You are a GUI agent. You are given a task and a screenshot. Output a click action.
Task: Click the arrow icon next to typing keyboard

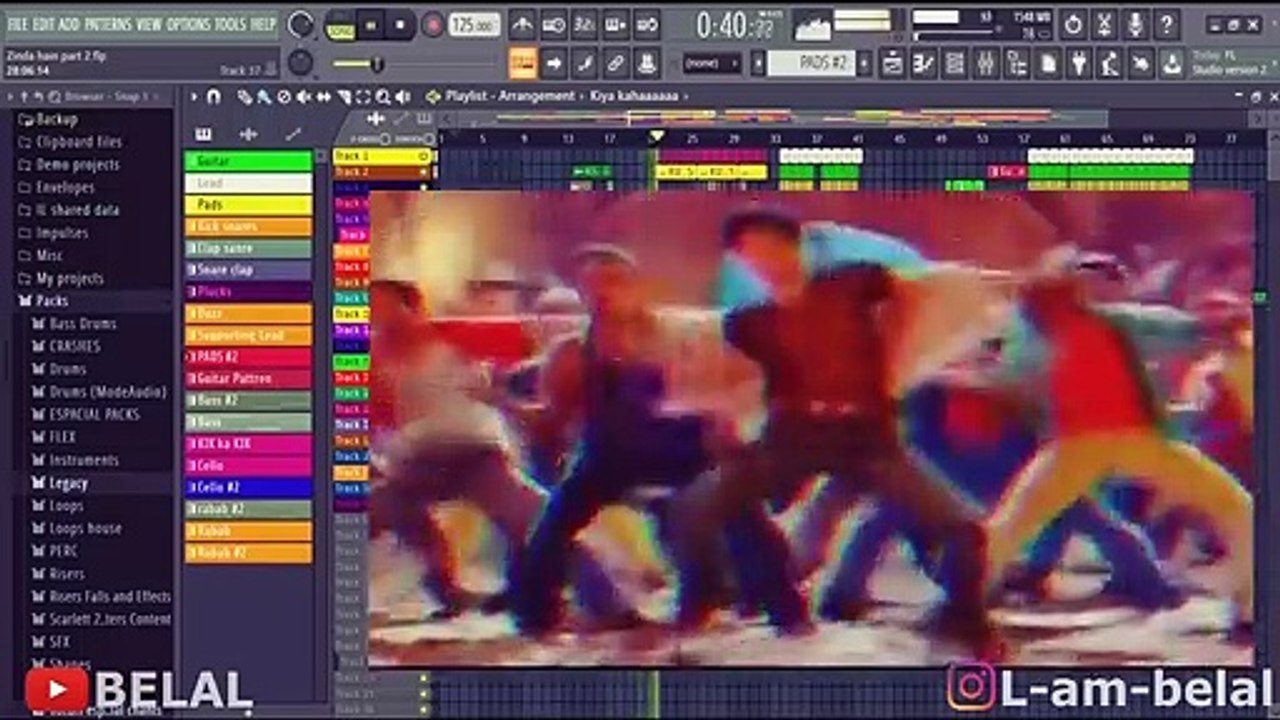click(x=553, y=63)
